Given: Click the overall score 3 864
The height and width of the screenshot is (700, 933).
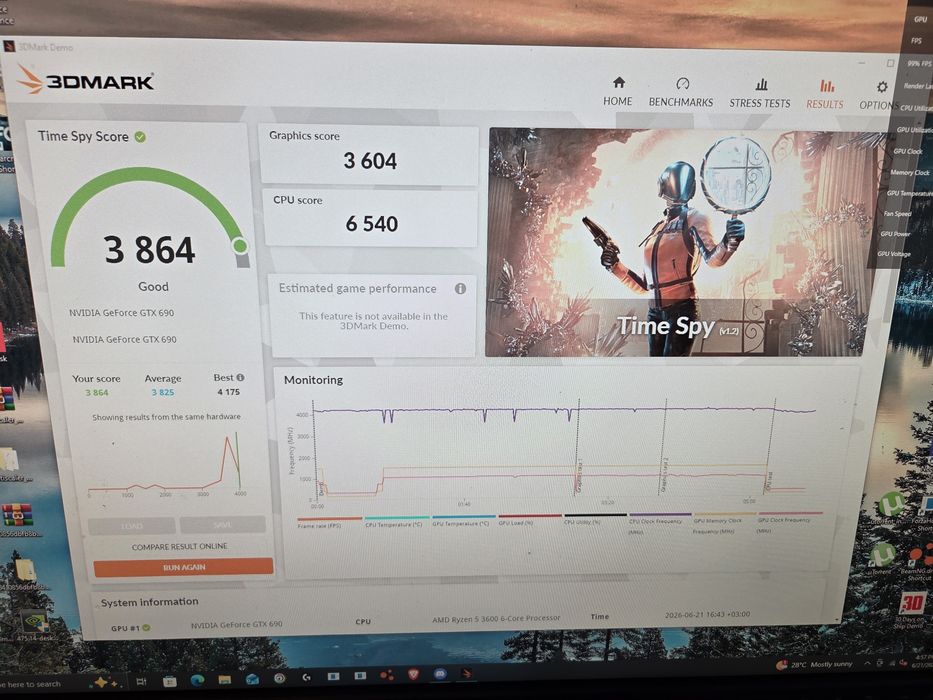Looking at the screenshot, I should tap(149, 249).
